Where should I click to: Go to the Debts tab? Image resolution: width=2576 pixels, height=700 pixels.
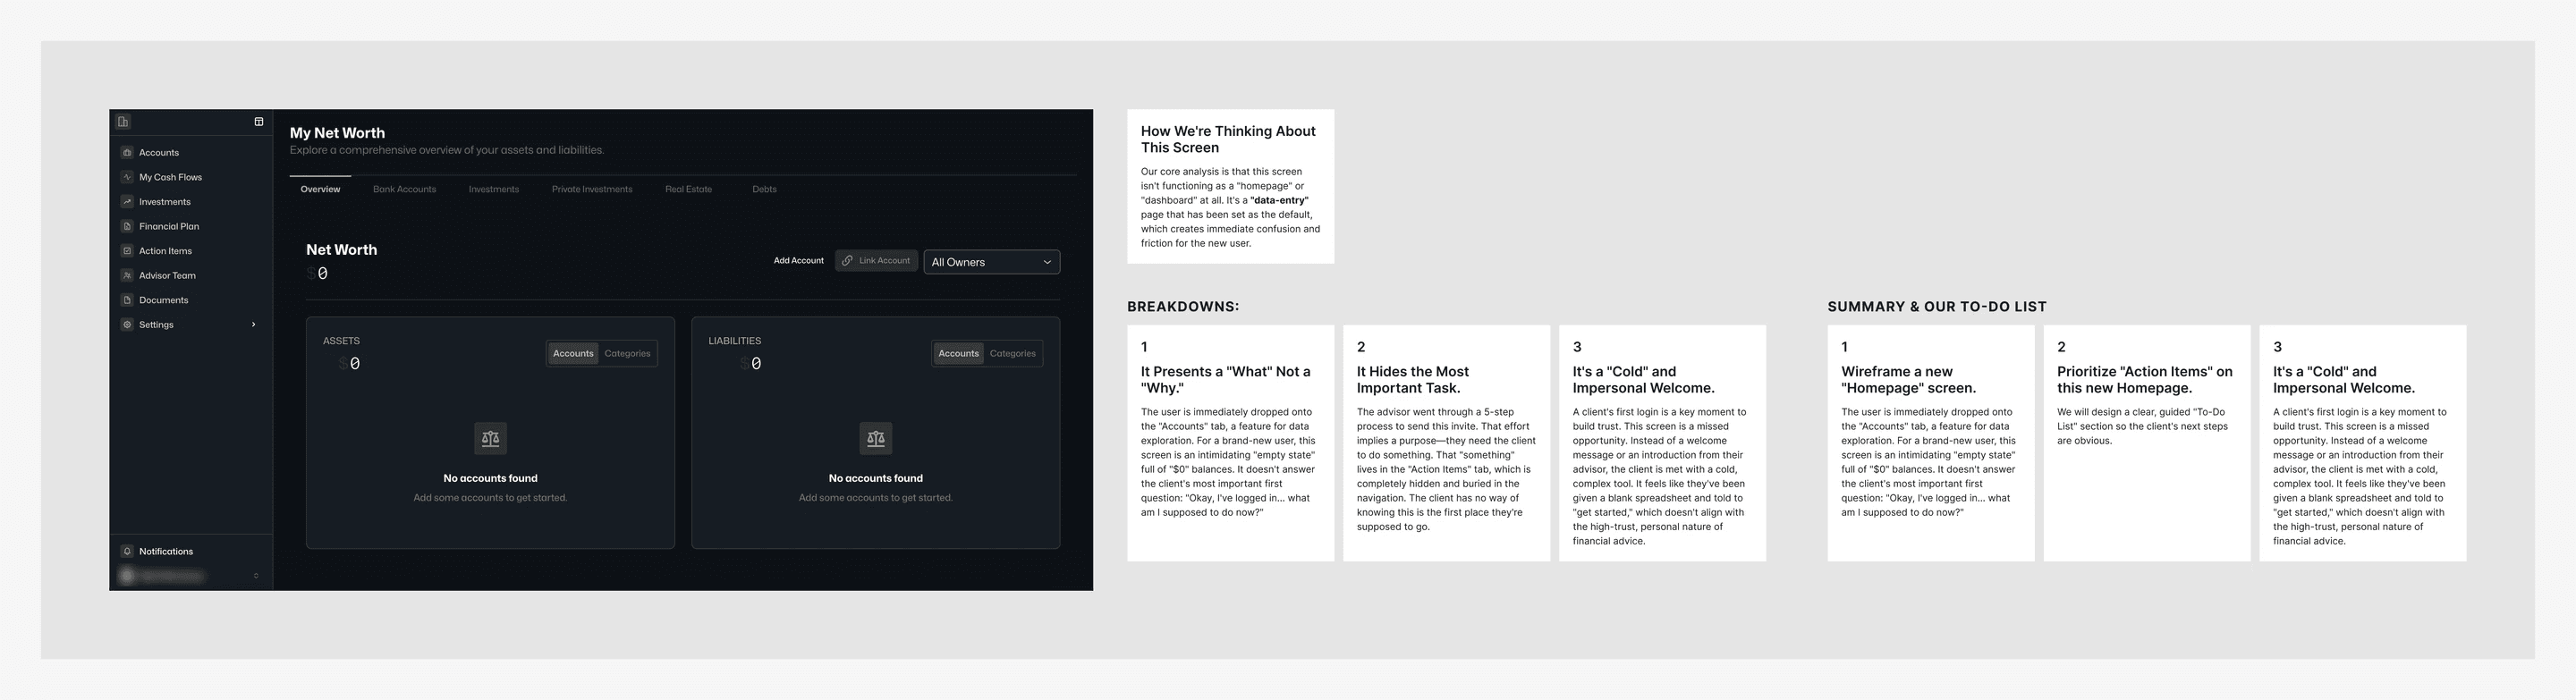pyautogui.click(x=764, y=189)
